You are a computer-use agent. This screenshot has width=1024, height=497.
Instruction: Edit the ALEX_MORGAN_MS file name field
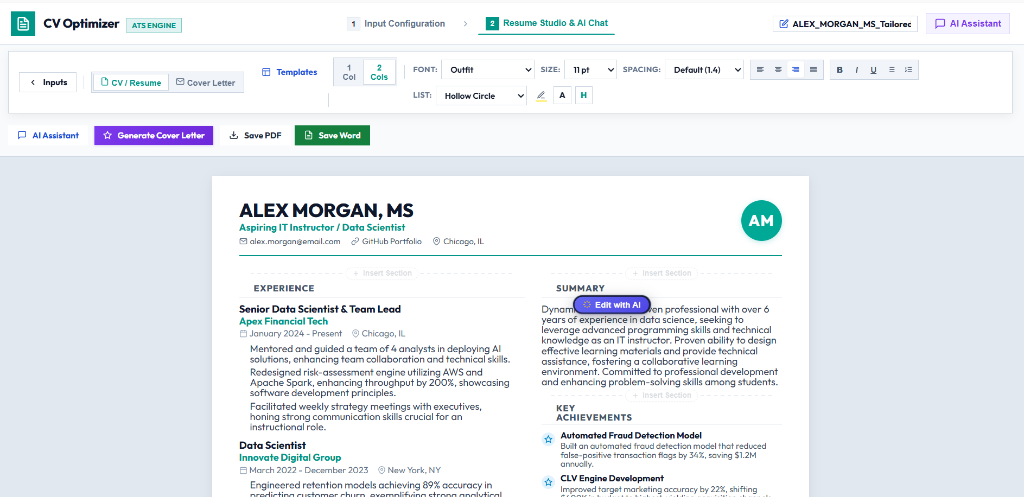(x=846, y=24)
